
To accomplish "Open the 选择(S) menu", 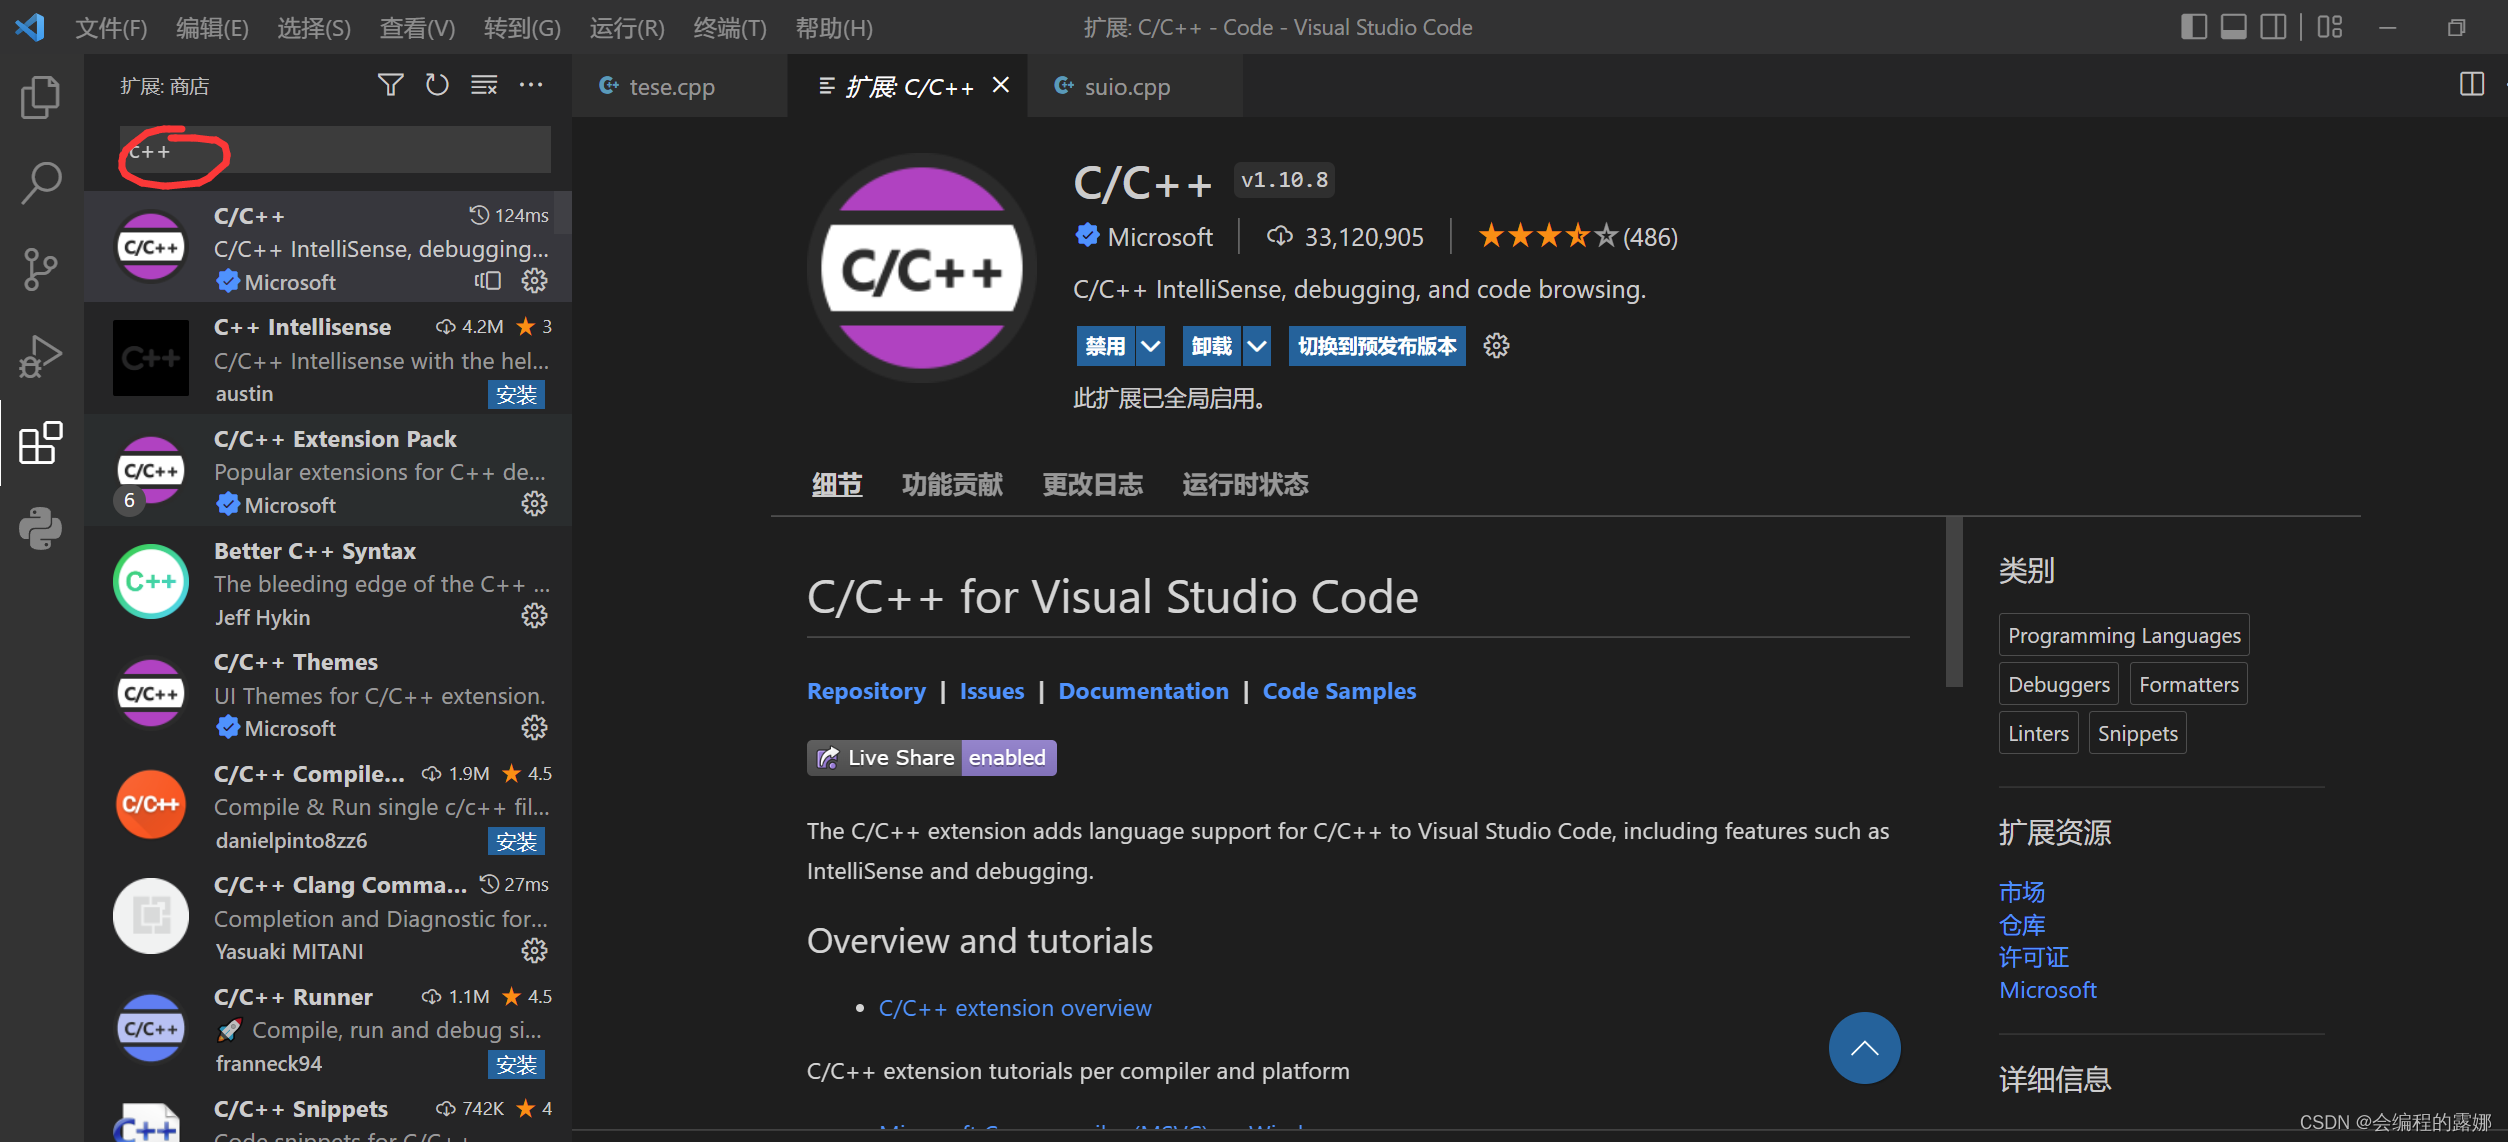I will point(314,28).
